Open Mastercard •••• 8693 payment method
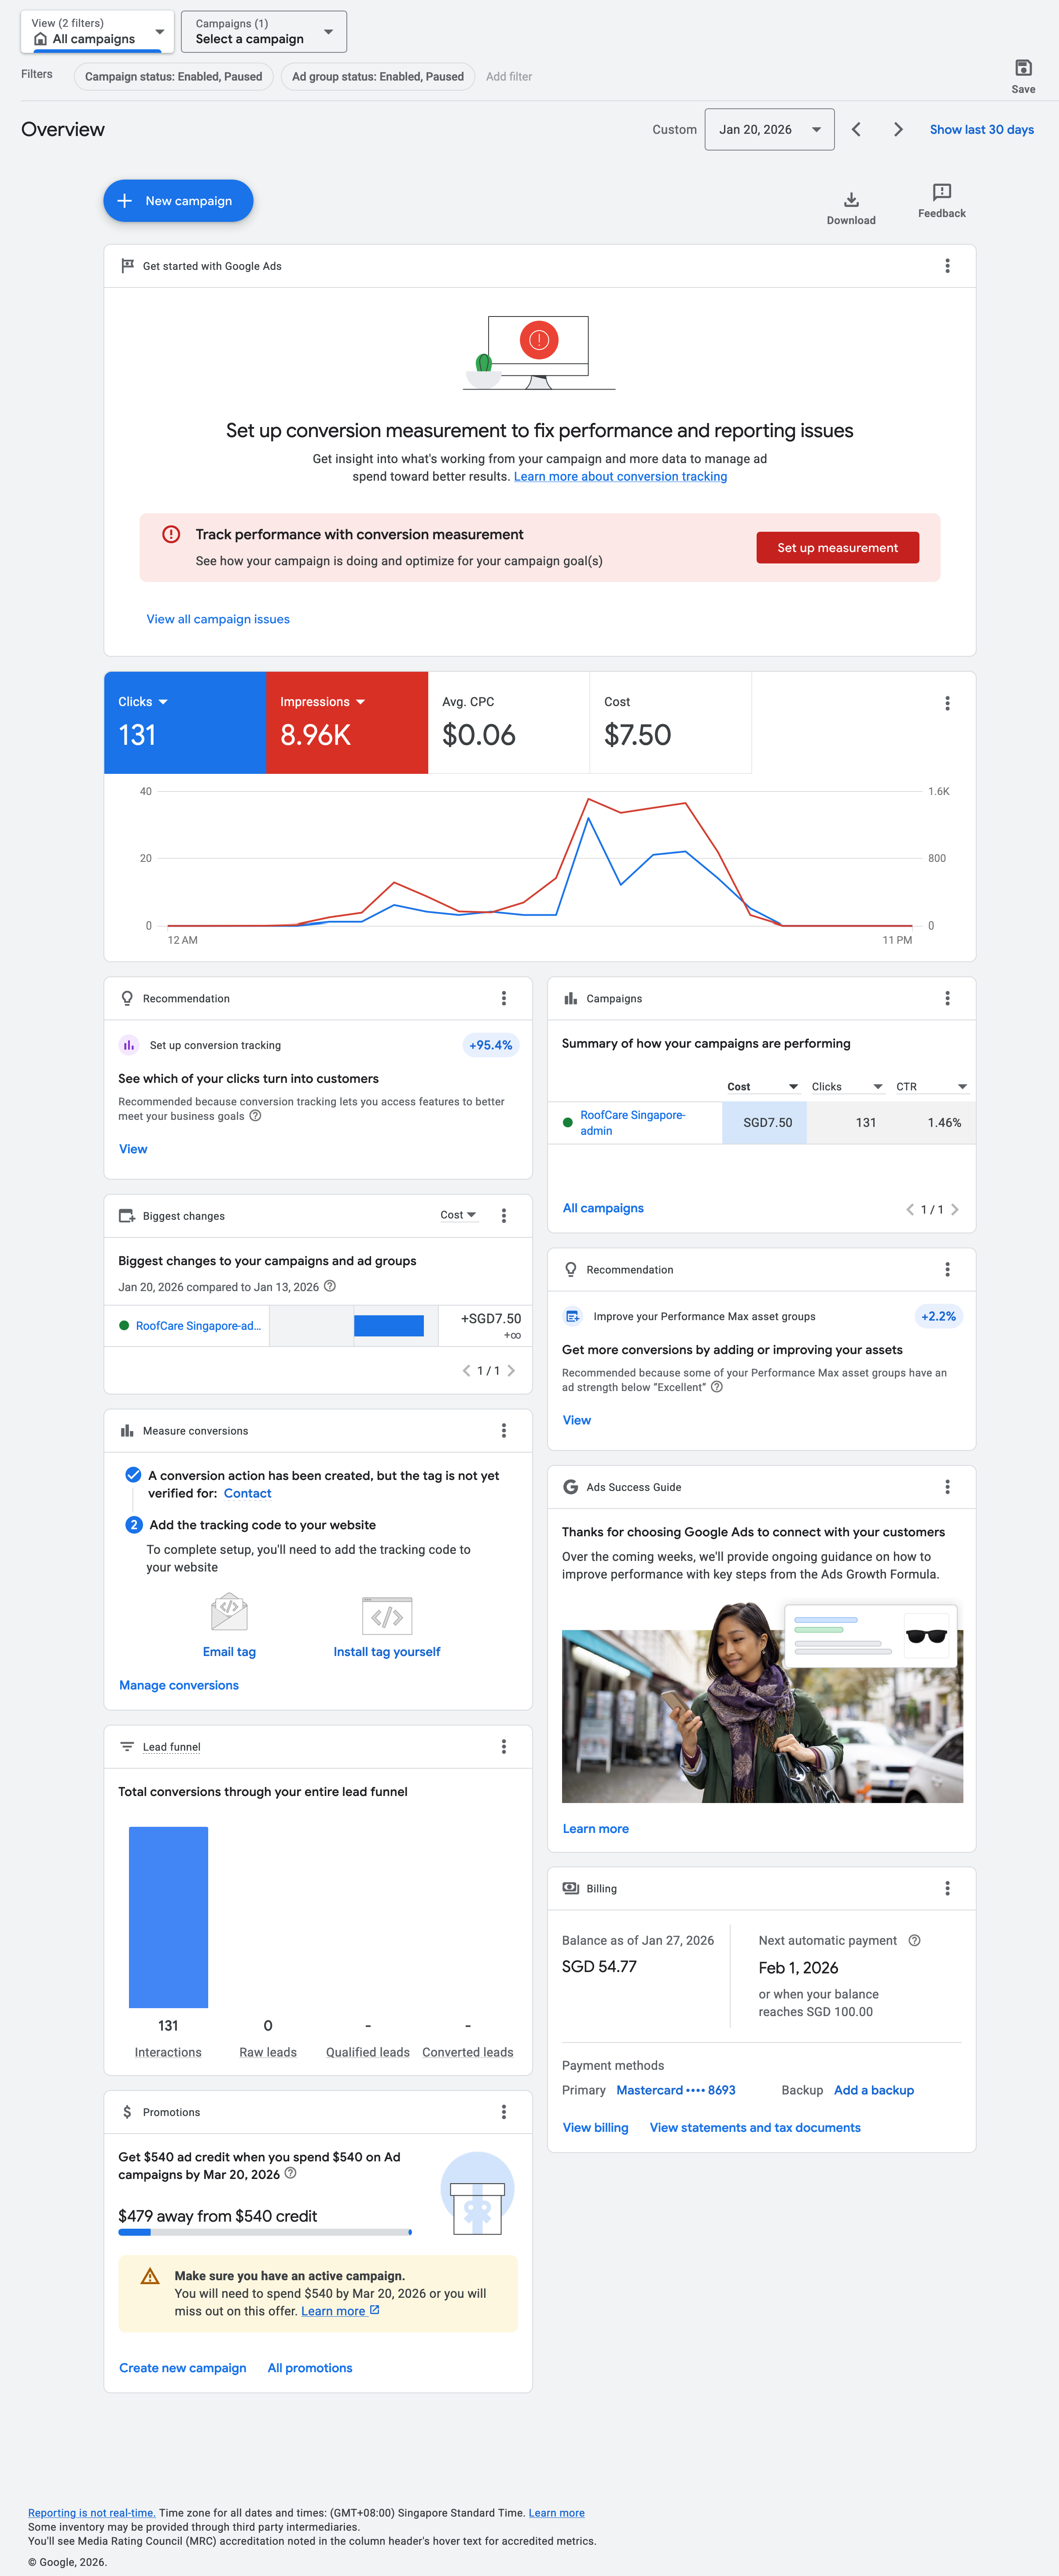Viewport: 1059px width, 2576px height. tap(676, 2091)
